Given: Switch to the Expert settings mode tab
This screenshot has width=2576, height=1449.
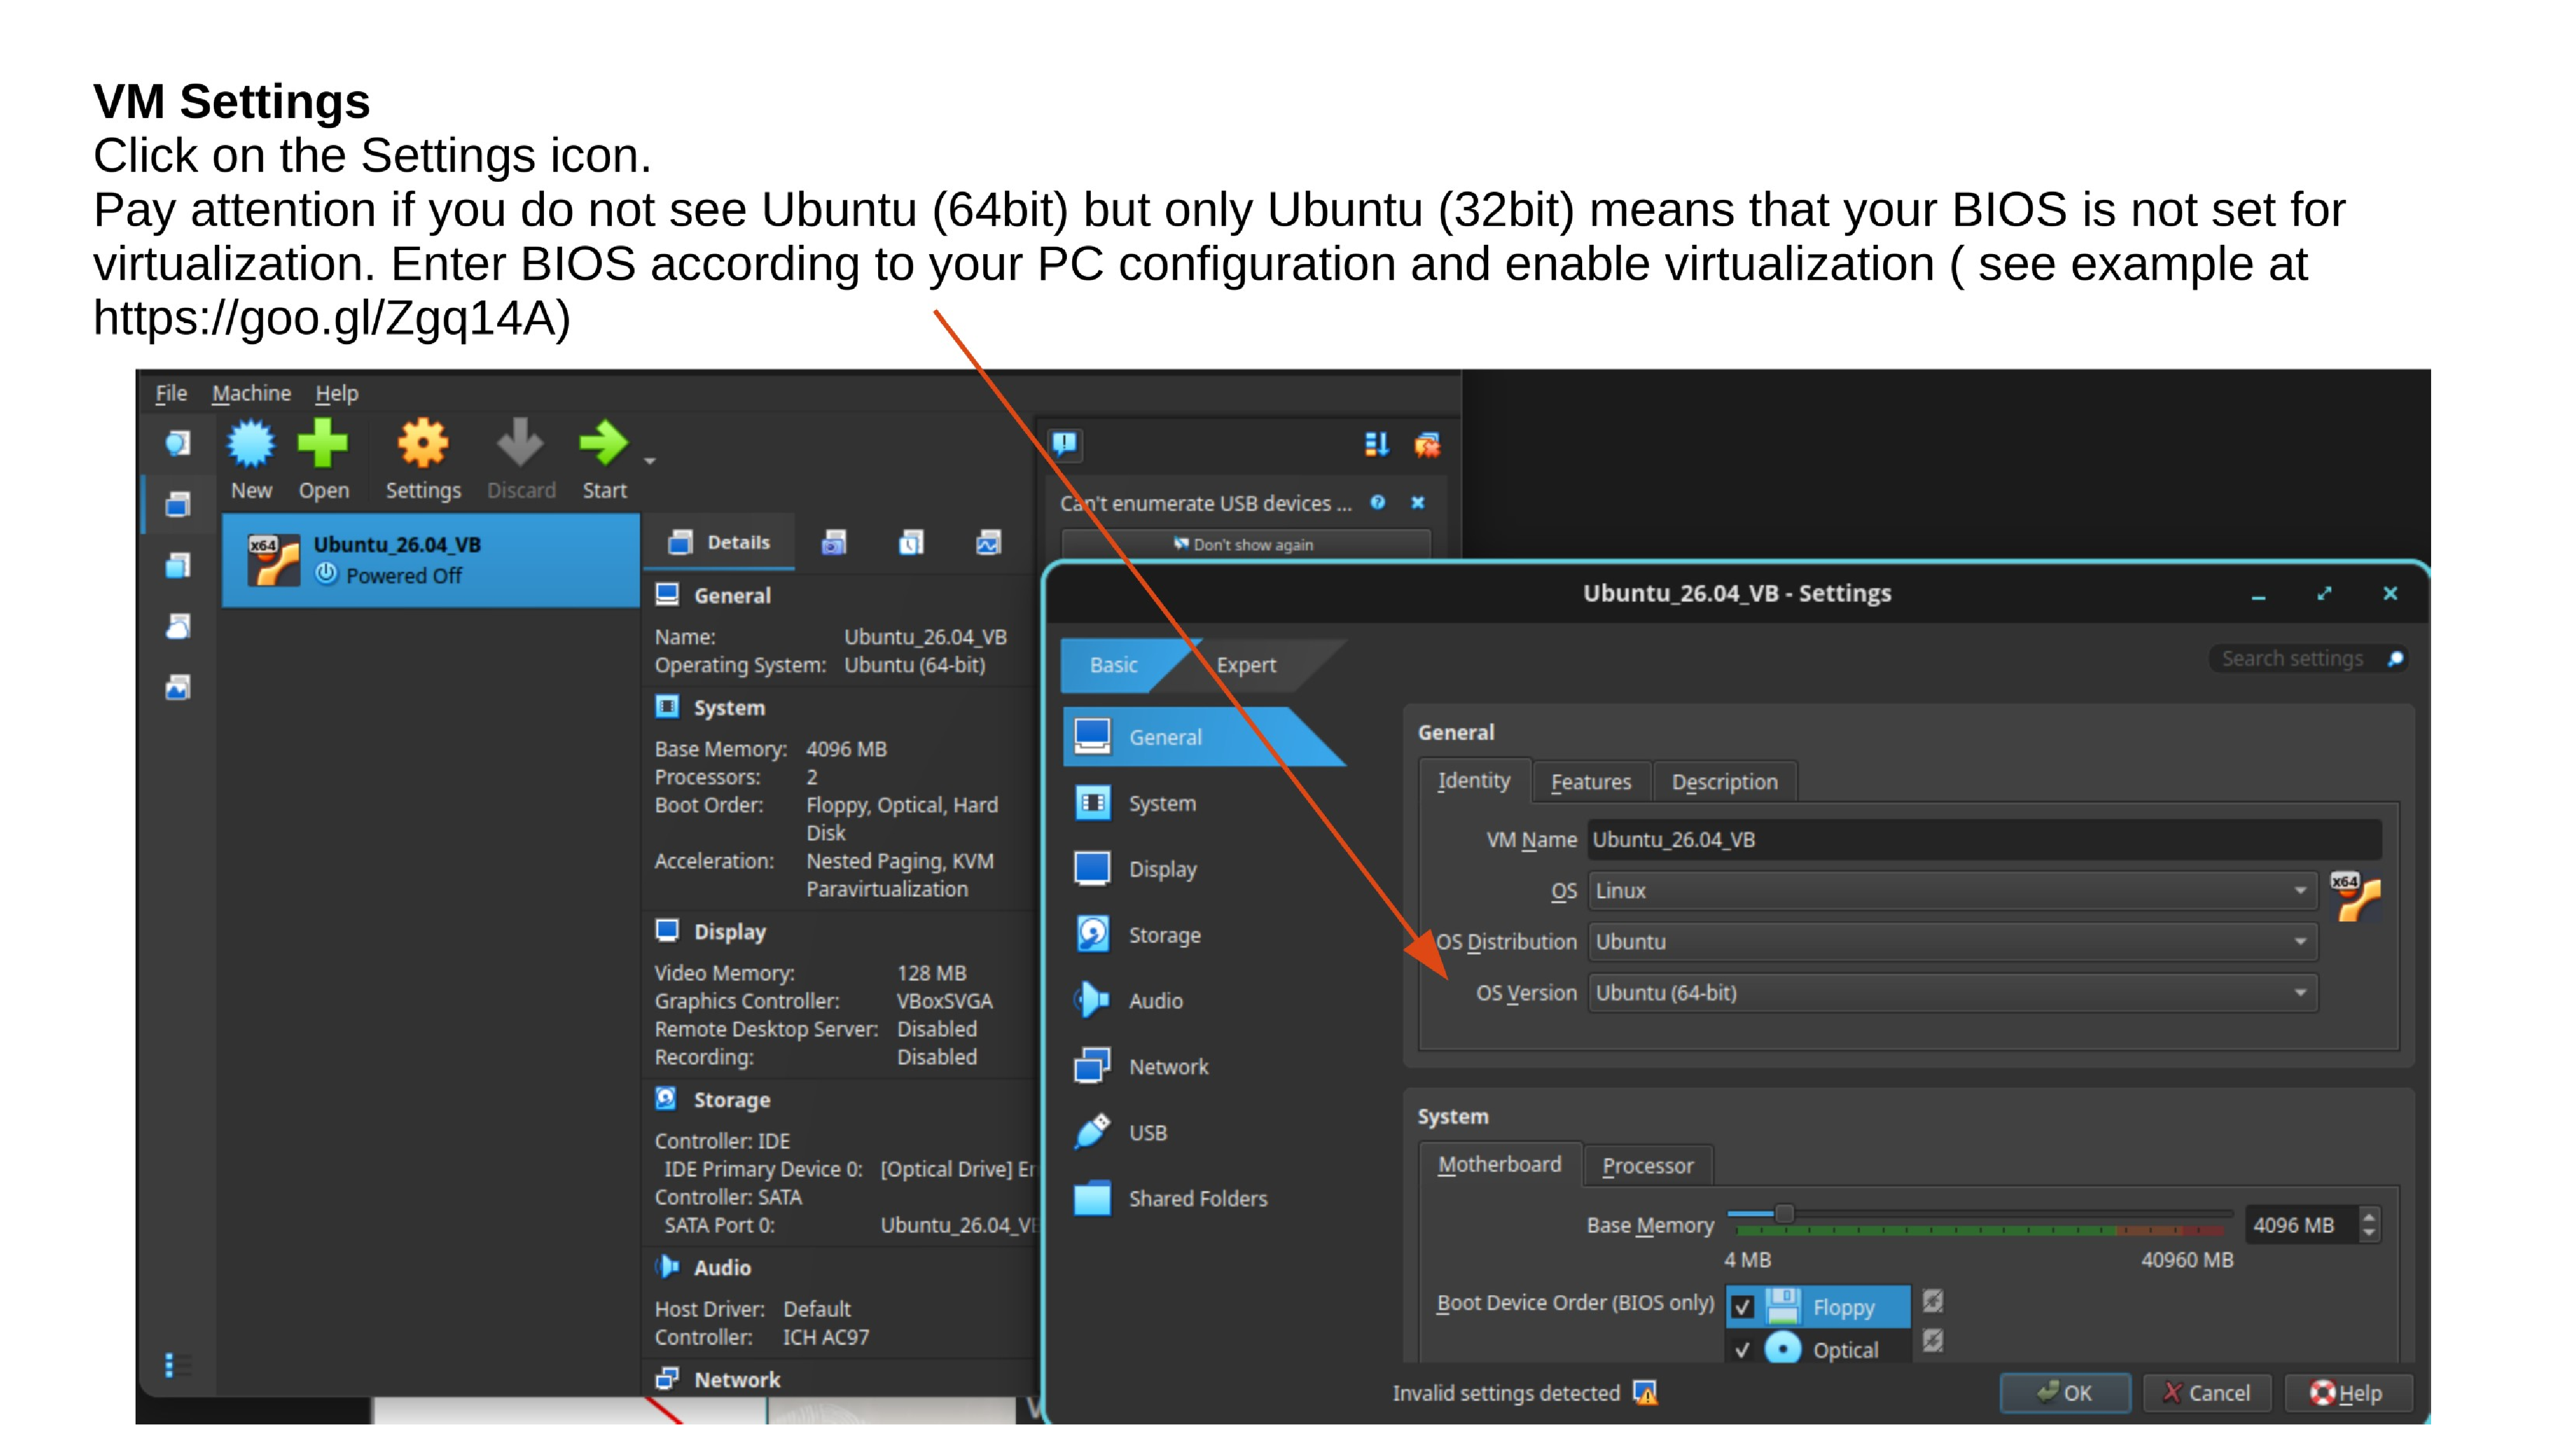Looking at the screenshot, I should (x=1246, y=665).
